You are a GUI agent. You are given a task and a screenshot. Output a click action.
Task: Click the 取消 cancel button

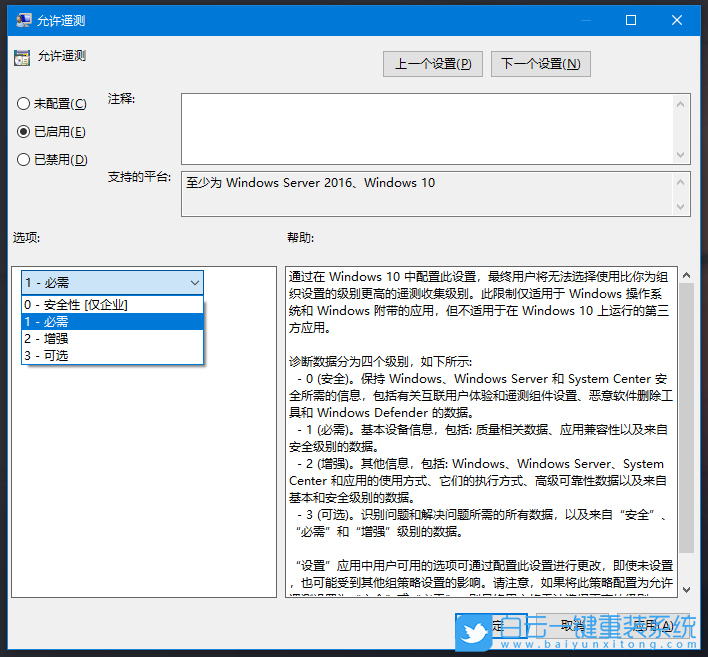click(x=573, y=626)
